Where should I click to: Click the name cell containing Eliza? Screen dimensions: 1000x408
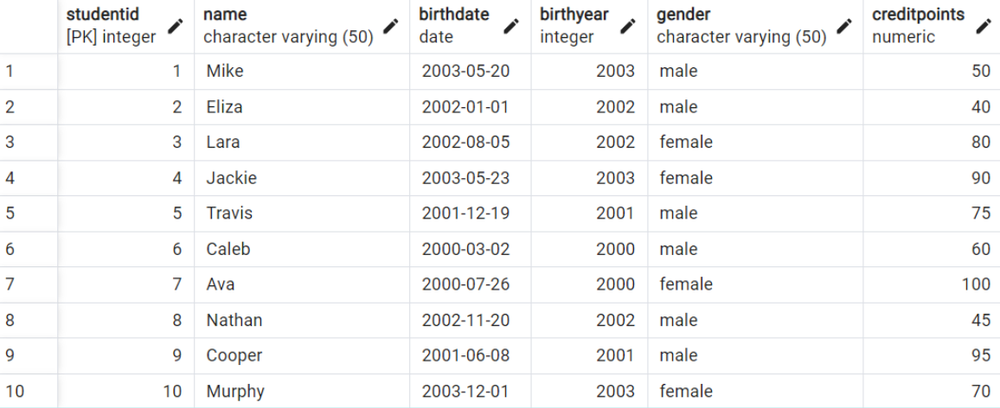(x=302, y=106)
